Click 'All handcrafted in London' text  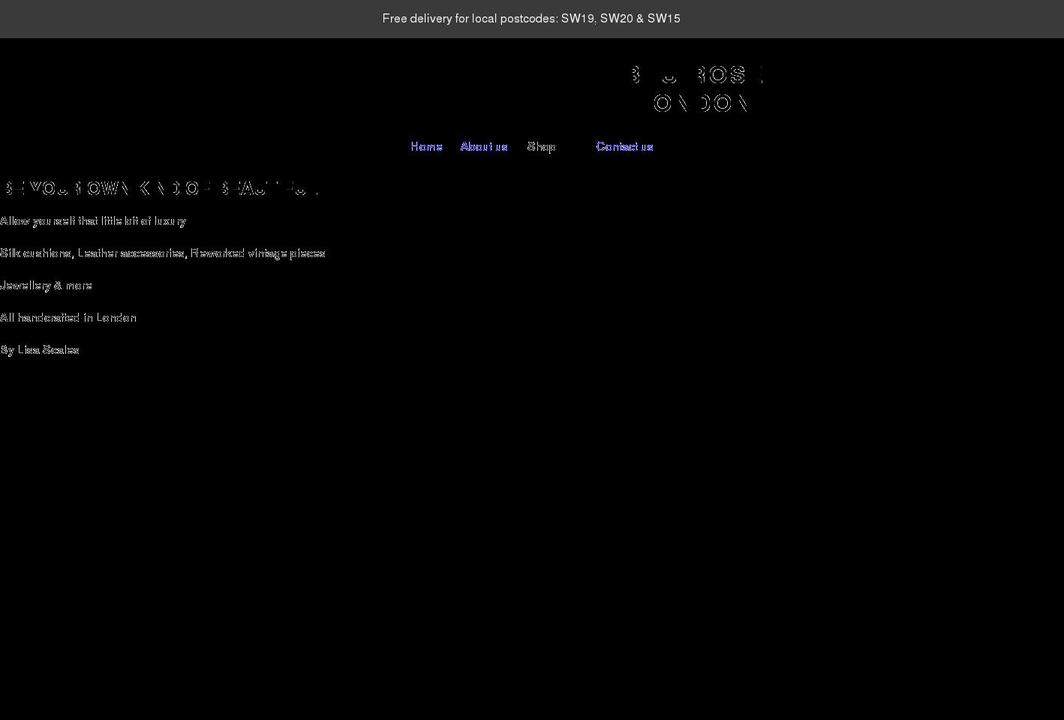[68, 317]
